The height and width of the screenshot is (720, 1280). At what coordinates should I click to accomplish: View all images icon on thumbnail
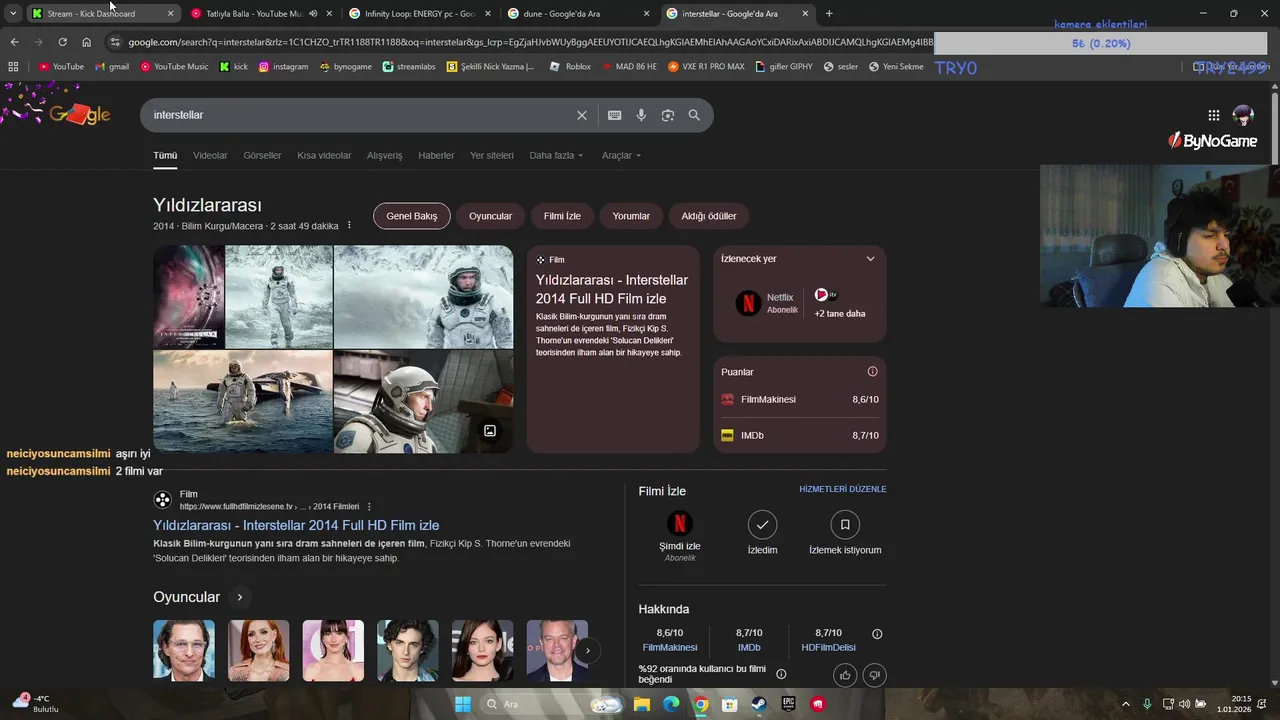(490, 431)
